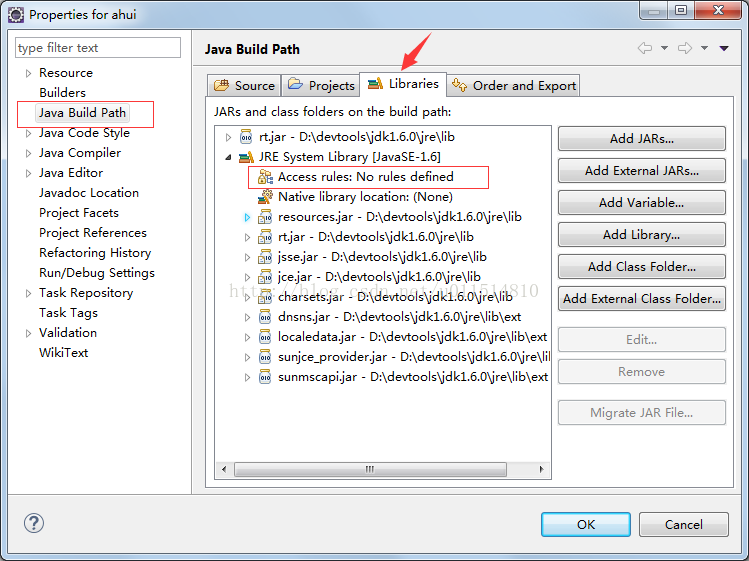
Task: Click the resources.jar jar icon
Action: [265, 217]
